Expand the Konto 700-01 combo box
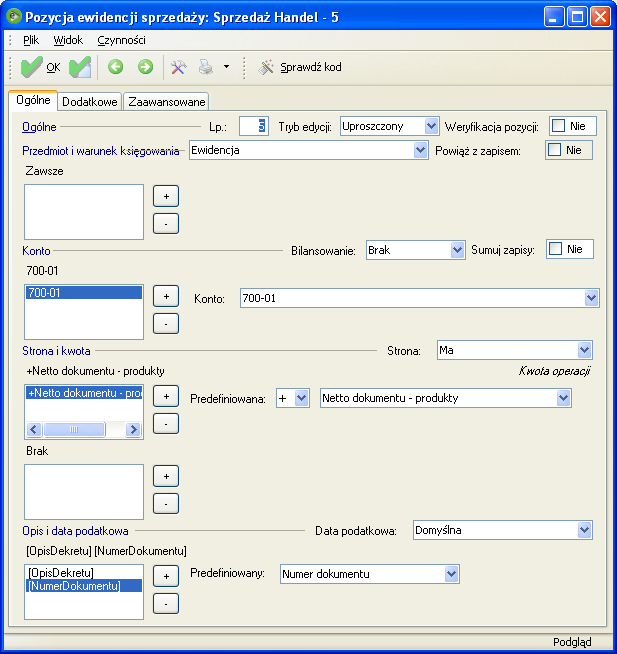Image resolution: width=617 pixels, height=654 pixels. (591, 298)
